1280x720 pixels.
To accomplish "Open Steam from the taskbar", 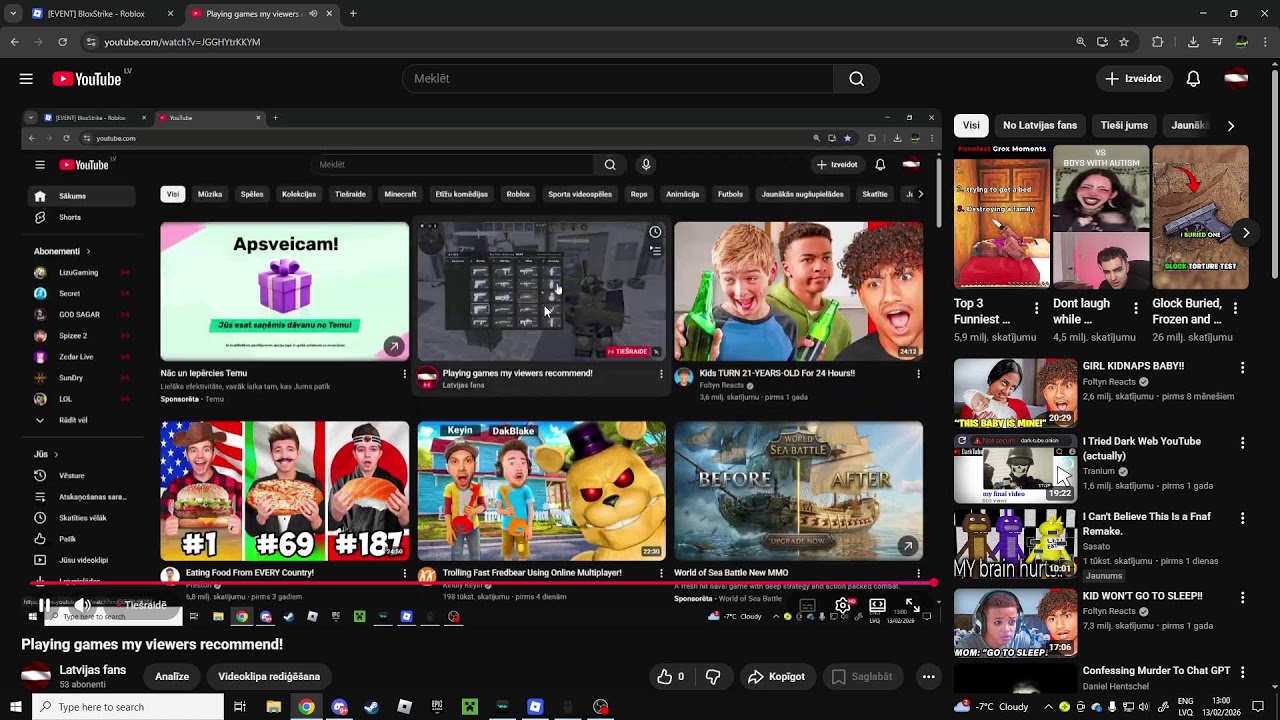I will coord(371,707).
